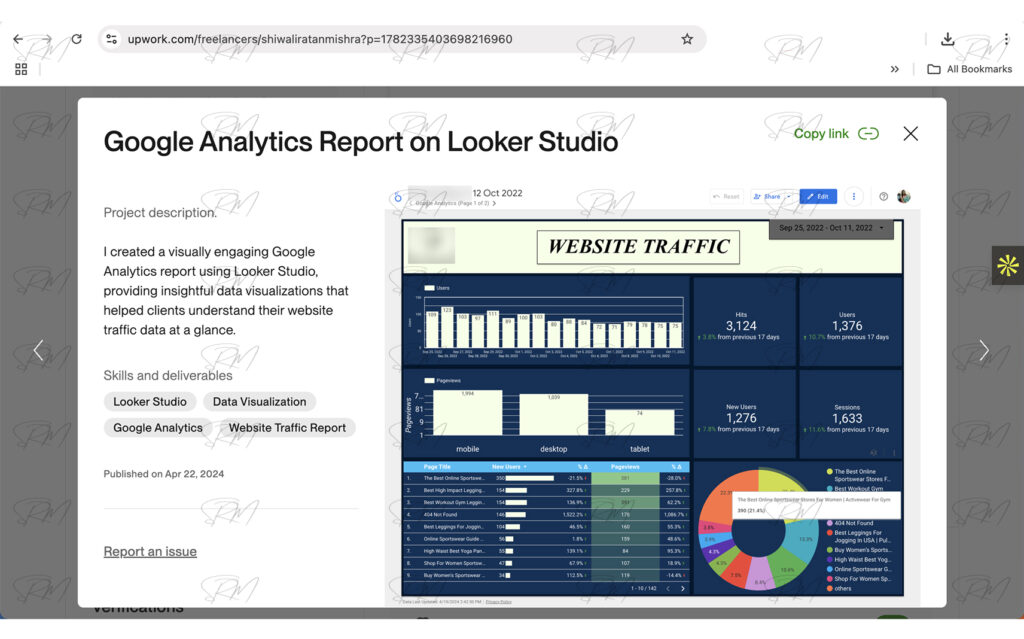Open the apps grid icon in bookmarks bar
This screenshot has height=639, width=1024.
(x=21, y=69)
